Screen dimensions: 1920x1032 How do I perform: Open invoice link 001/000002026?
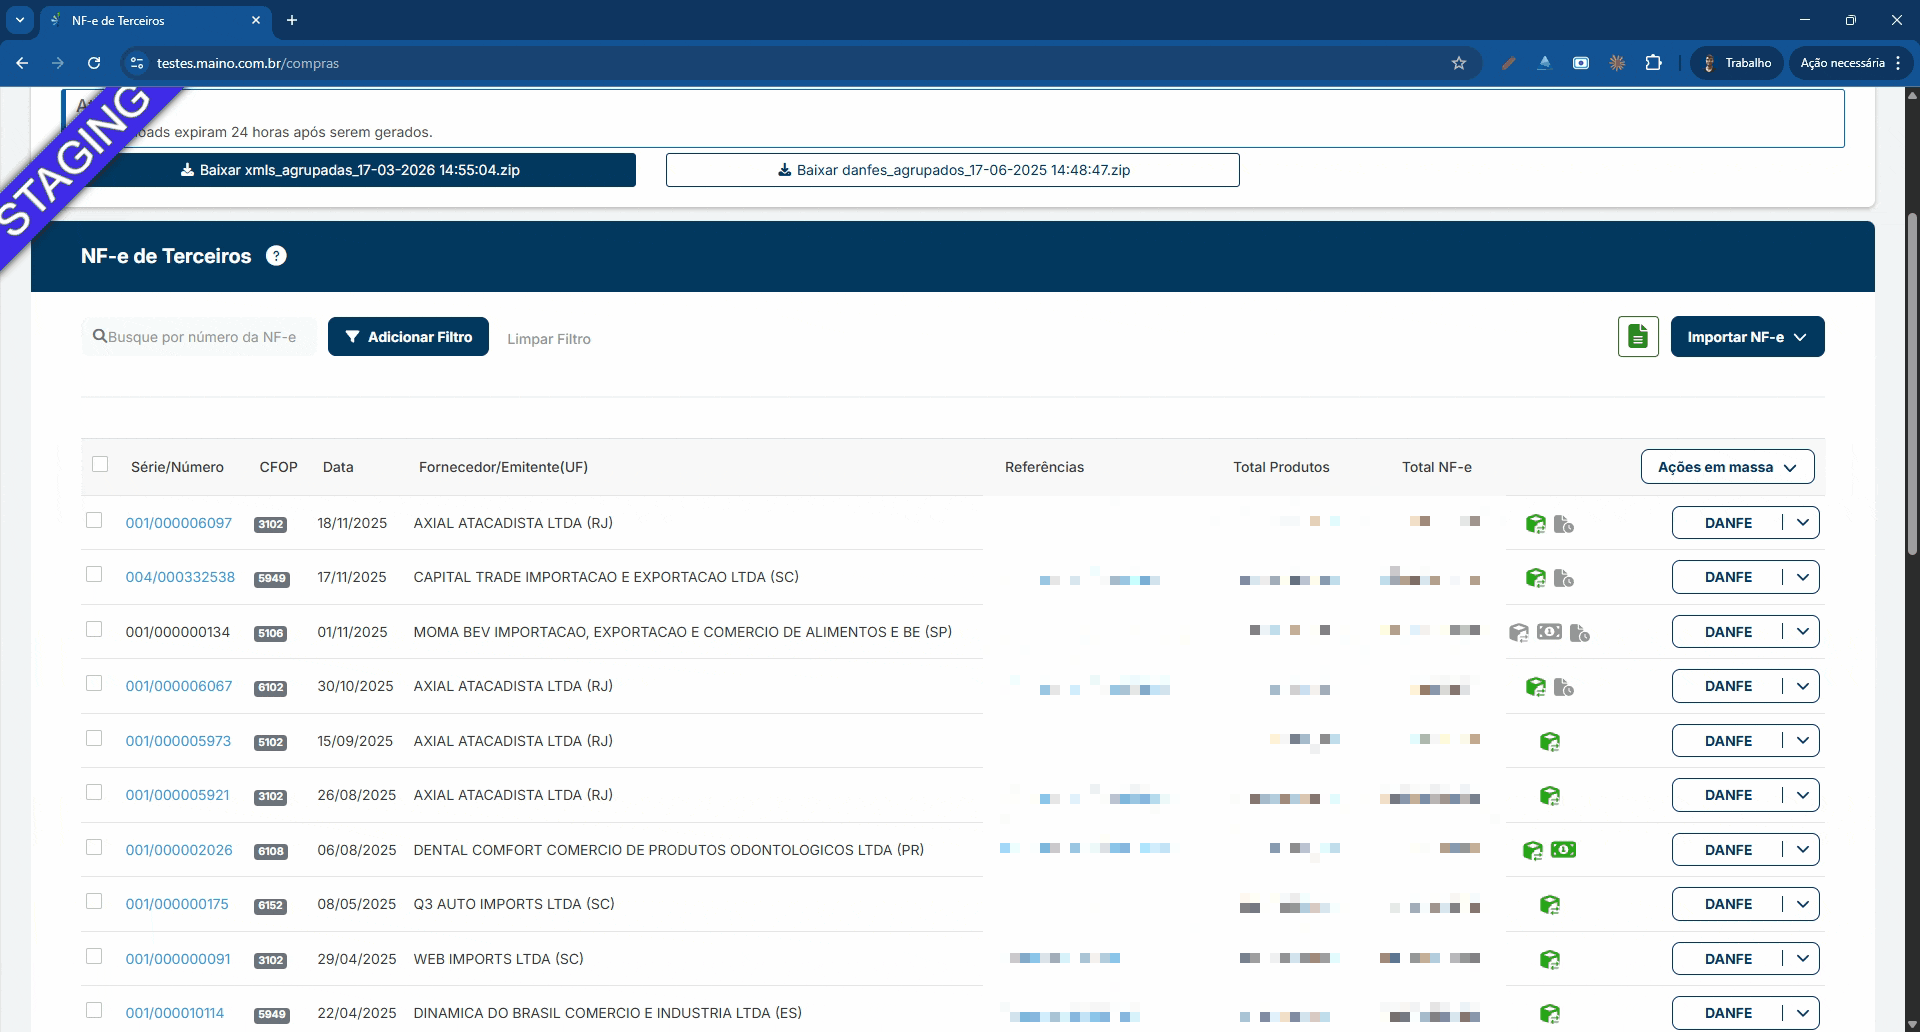179,850
